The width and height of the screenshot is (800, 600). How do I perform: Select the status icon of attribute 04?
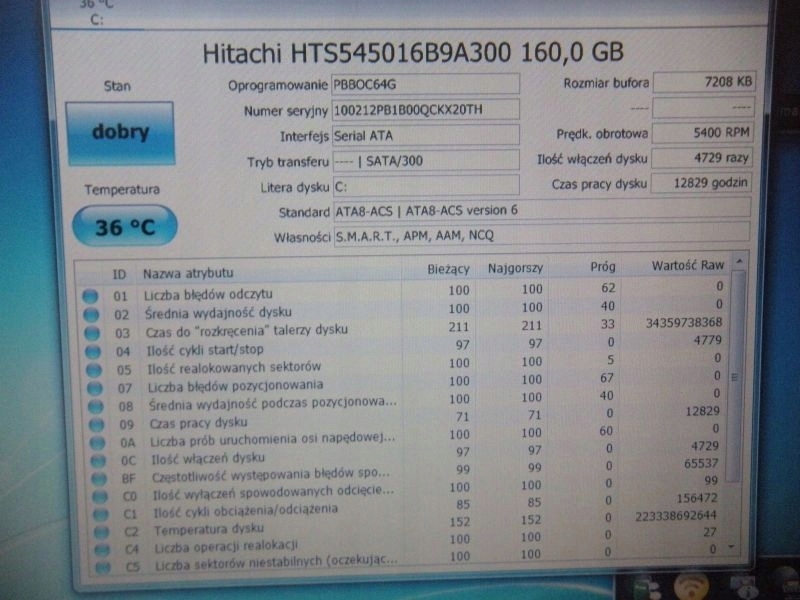[x=93, y=351]
